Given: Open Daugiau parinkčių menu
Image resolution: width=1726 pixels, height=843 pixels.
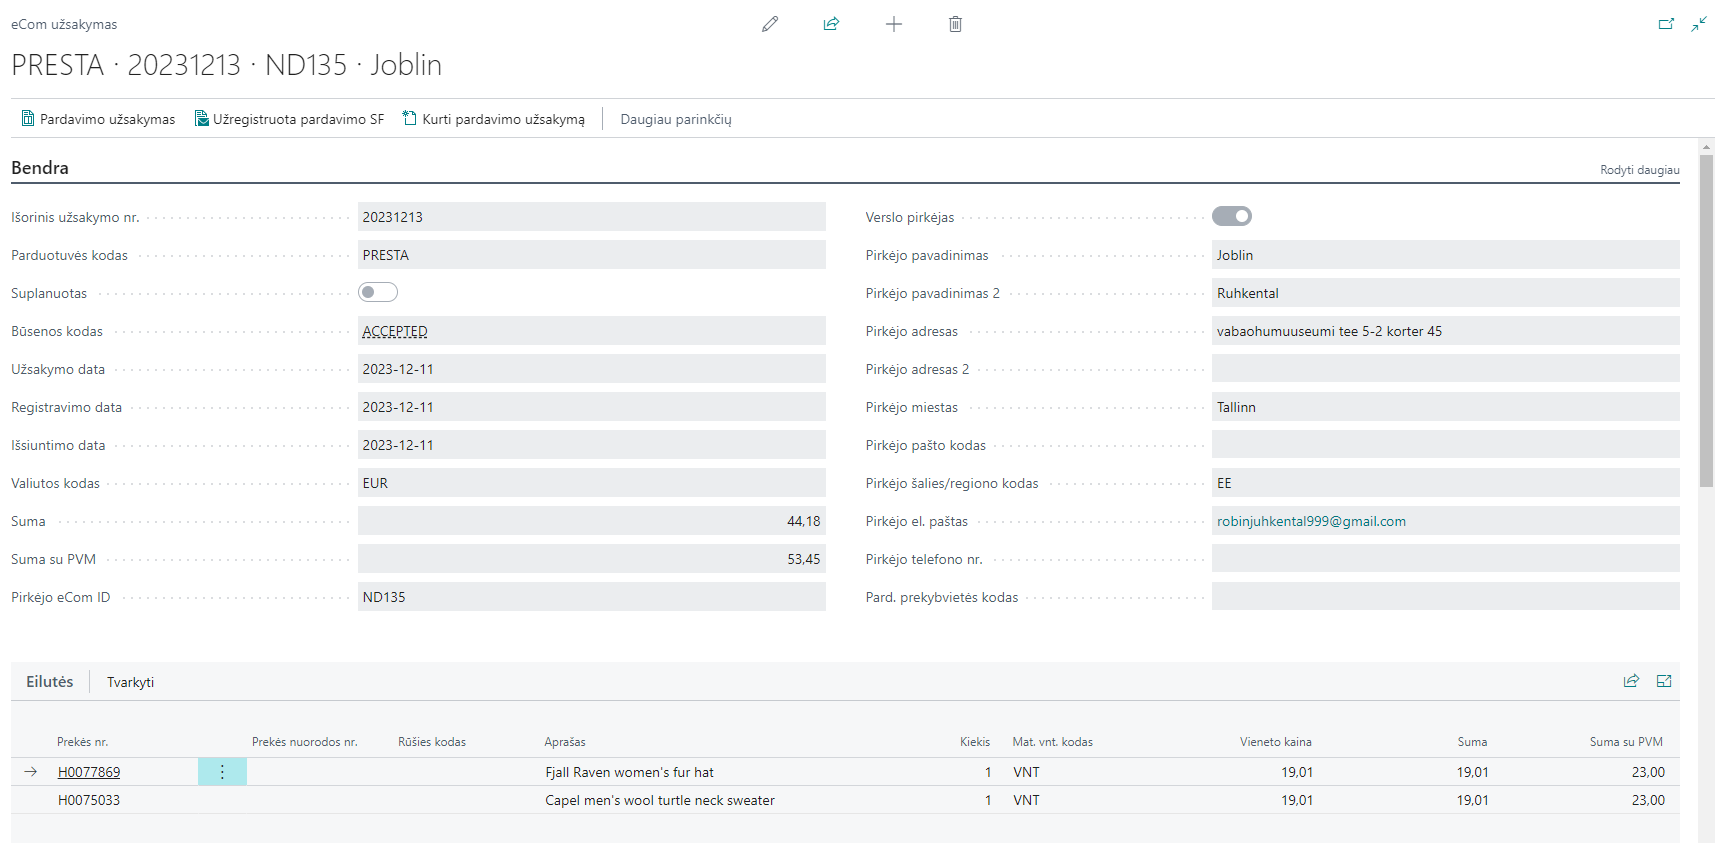Looking at the screenshot, I should coord(676,119).
